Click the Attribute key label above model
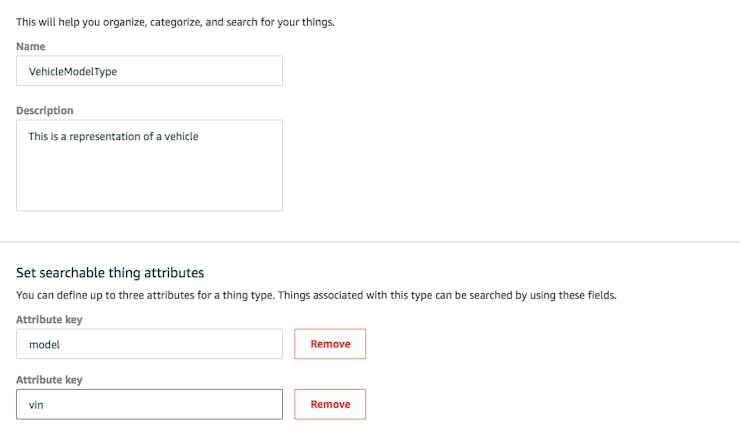Viewport: 740px width, 437px height. pos(49,319)
